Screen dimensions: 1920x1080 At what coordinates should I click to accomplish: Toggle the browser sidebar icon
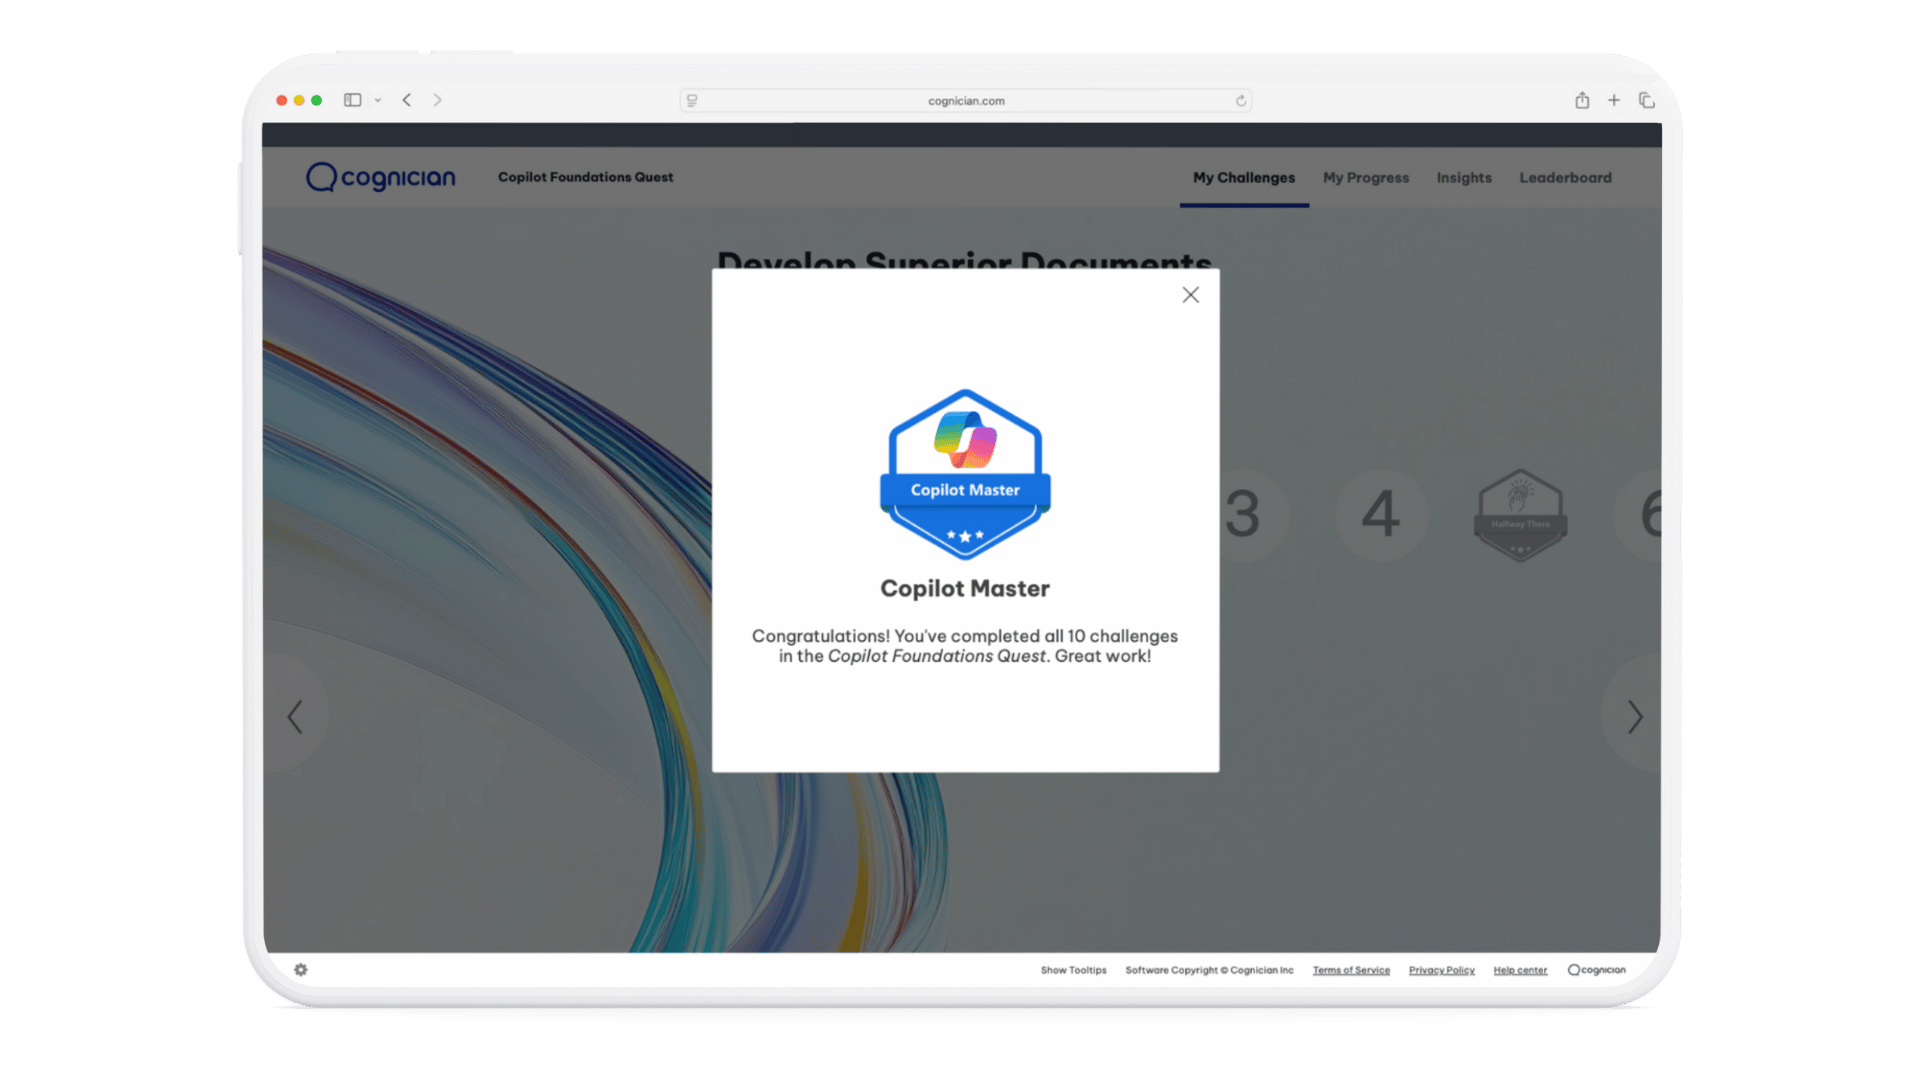pyautogui.click(x=352, y=100)
